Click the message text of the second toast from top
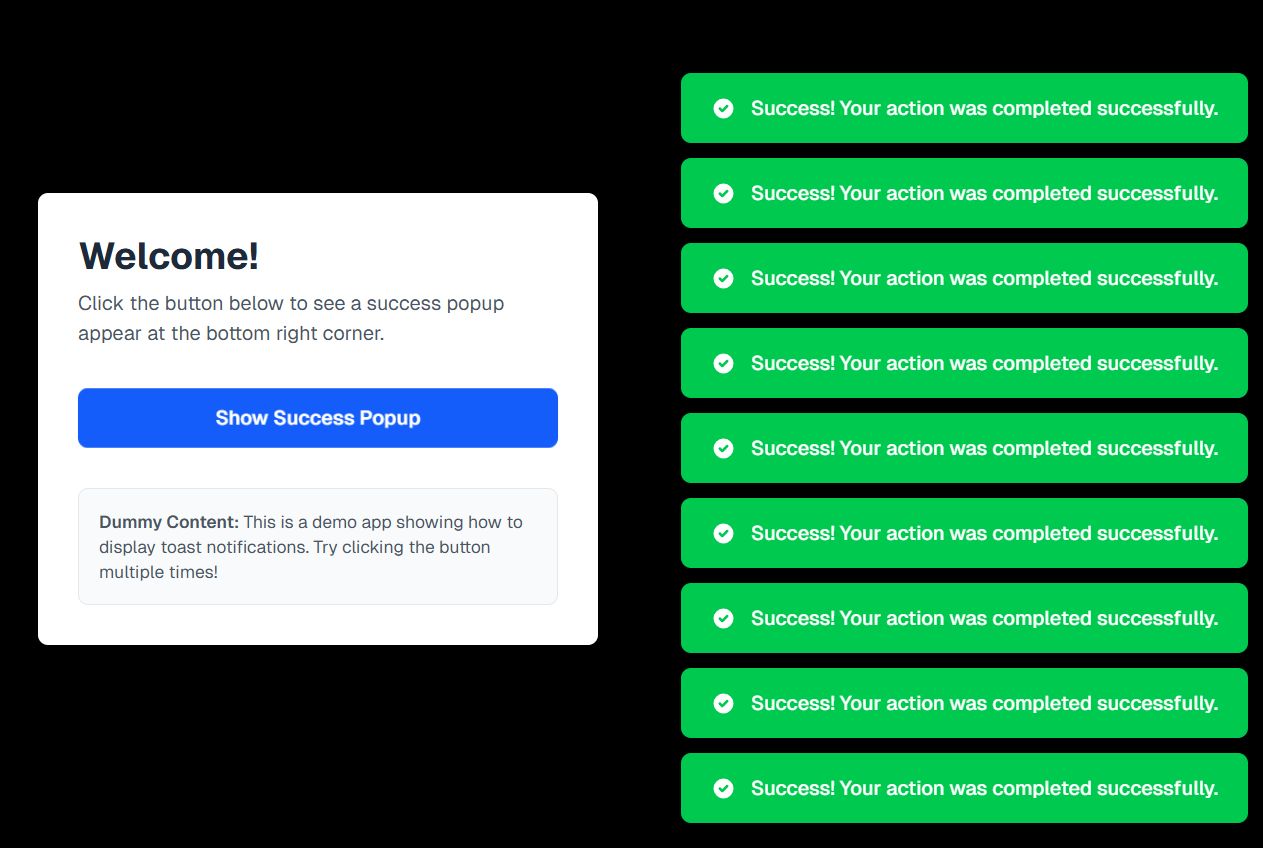This screenshot has height=848, width=1263. coord(984,193)
